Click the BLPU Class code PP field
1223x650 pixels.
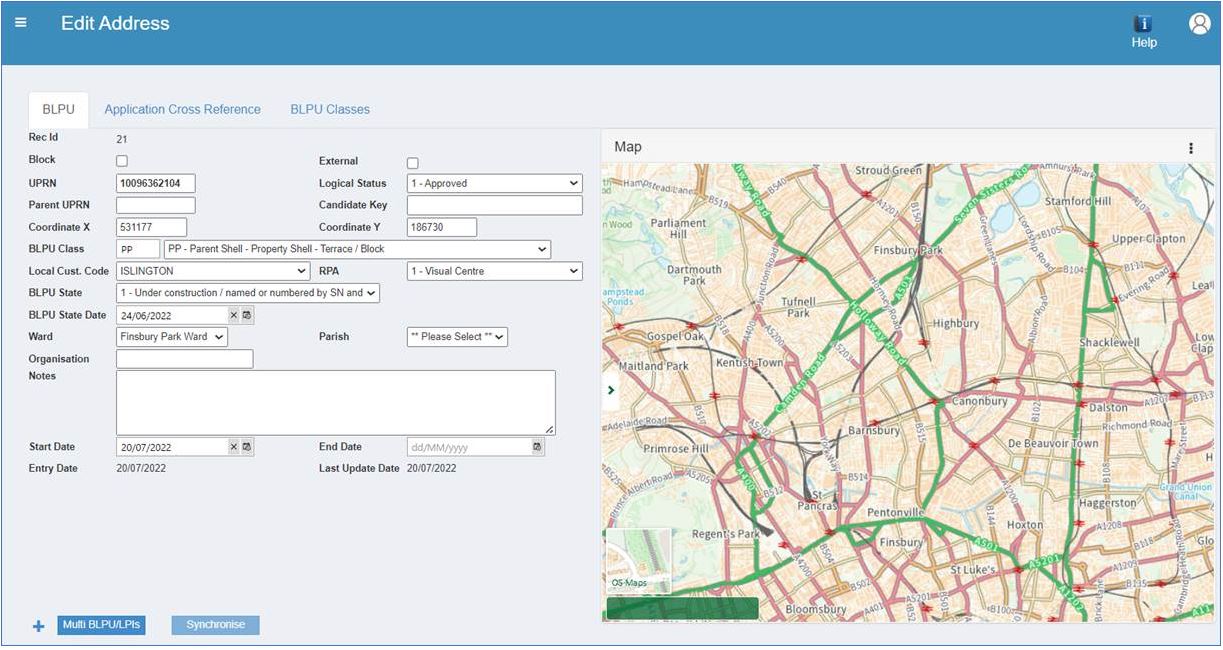tap(138, 249)
